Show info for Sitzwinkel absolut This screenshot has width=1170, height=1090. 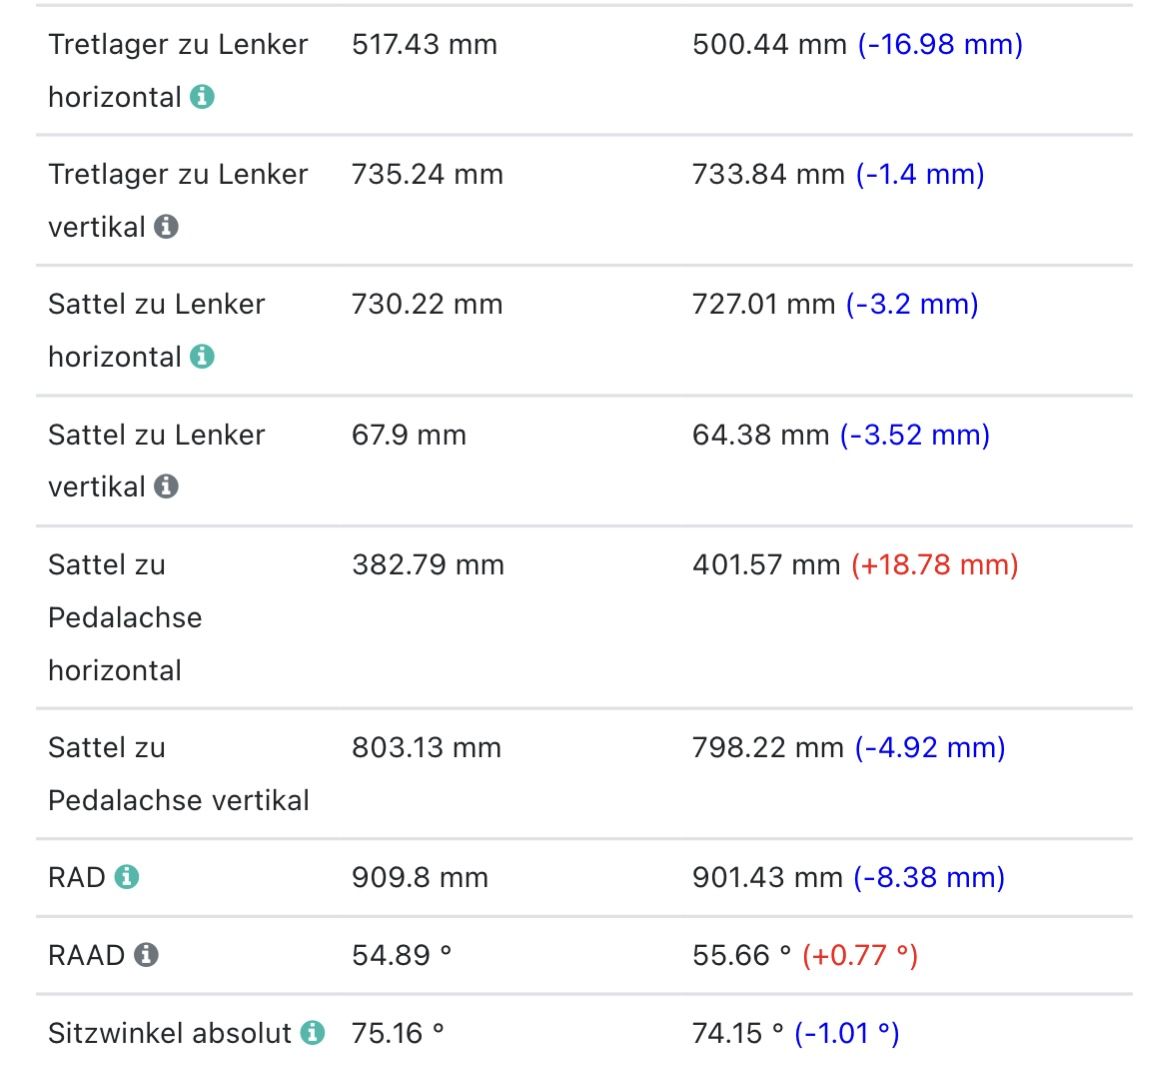click(x=313, y=1033)
